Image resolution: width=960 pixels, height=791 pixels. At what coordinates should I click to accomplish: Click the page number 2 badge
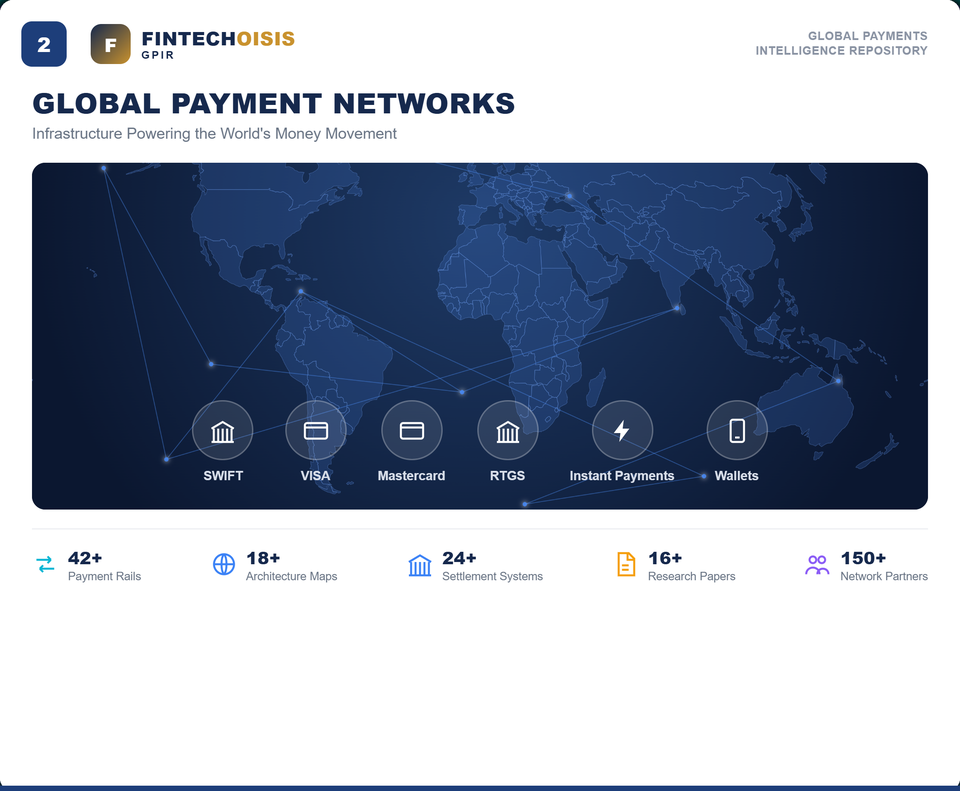point(43,44)
